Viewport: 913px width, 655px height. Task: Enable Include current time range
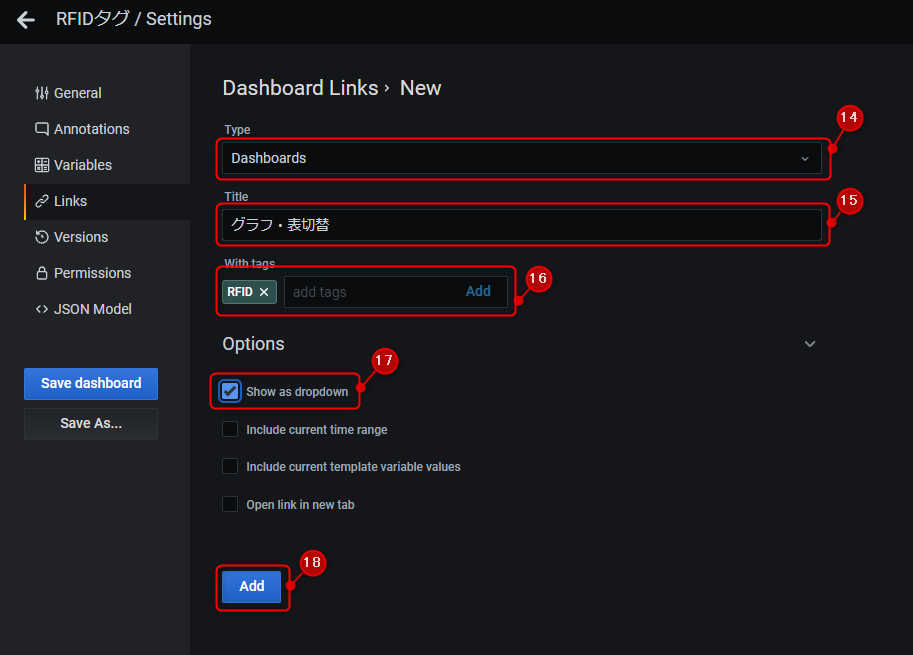(230, 429)
